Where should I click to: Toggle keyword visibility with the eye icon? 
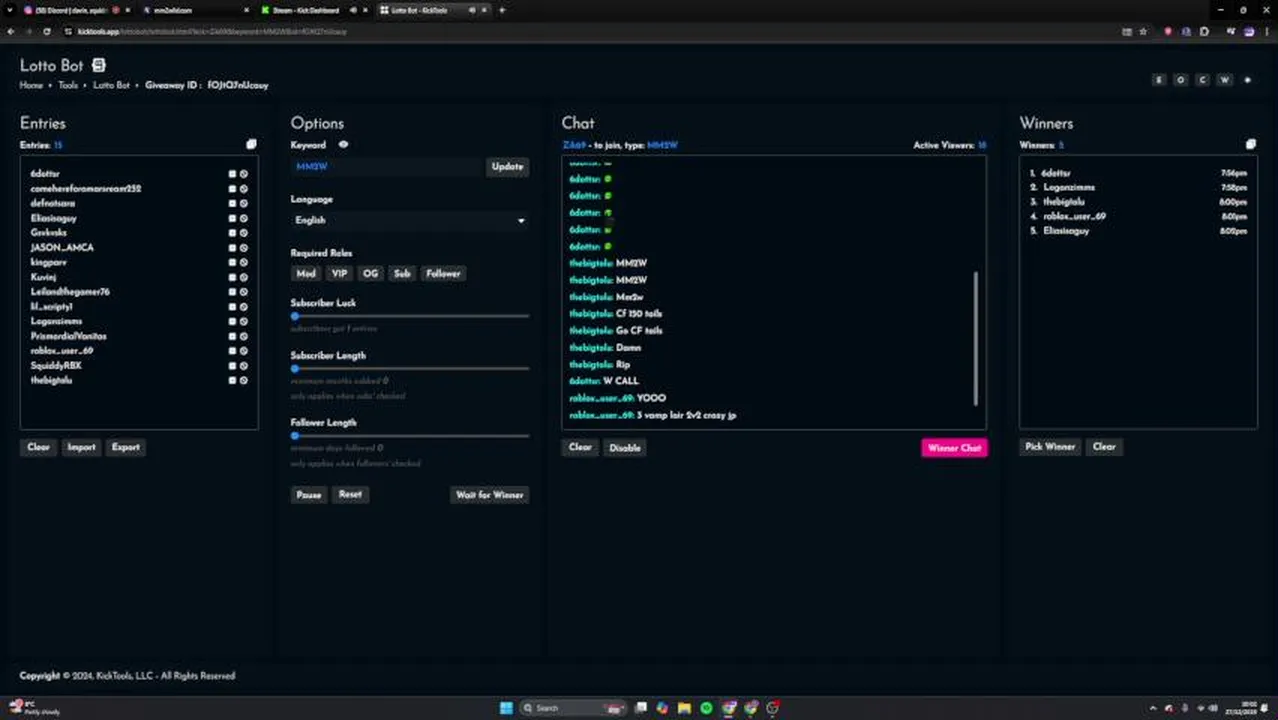[343, 145]
